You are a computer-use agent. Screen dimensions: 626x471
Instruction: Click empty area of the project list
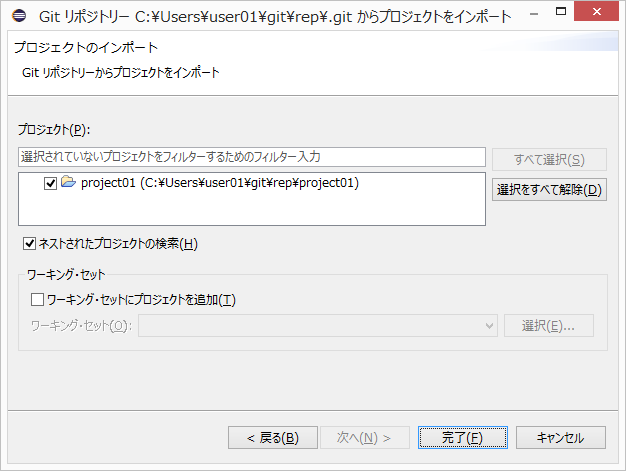[x=250, y=210]
